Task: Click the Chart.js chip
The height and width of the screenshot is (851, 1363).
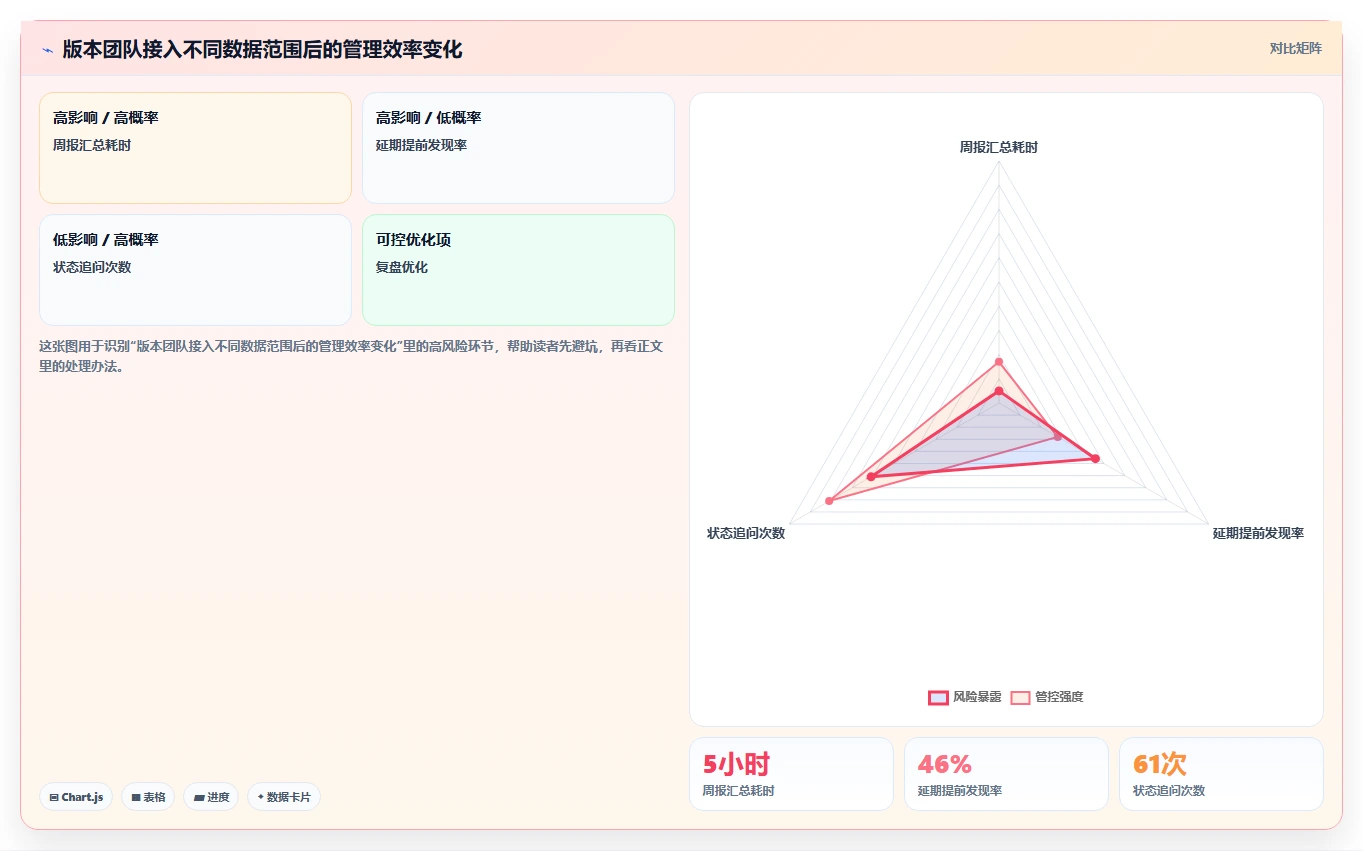Action: (x=76, y=797)
